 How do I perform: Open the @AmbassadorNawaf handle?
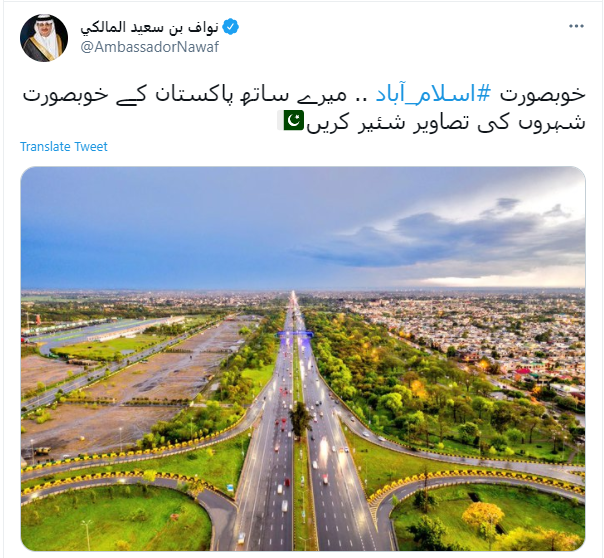coord(149,47)
